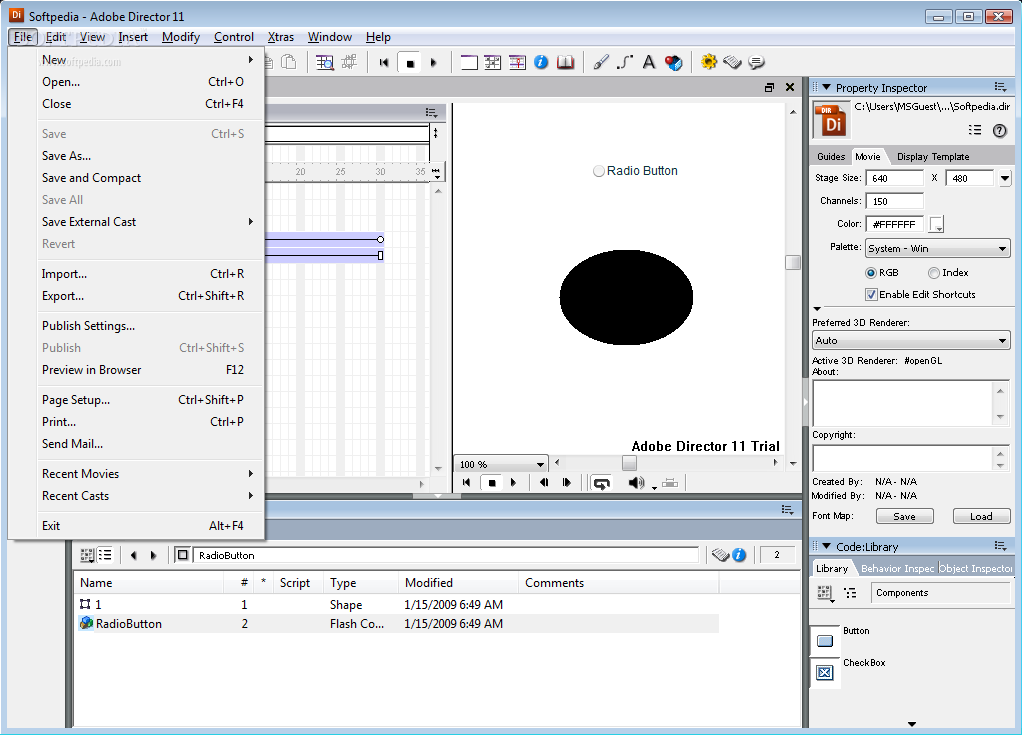The image size is (1022, 735).
Task: Click the Paste clipboard toolbar icon
Action: pyautogui.click(x=288, y=62)
